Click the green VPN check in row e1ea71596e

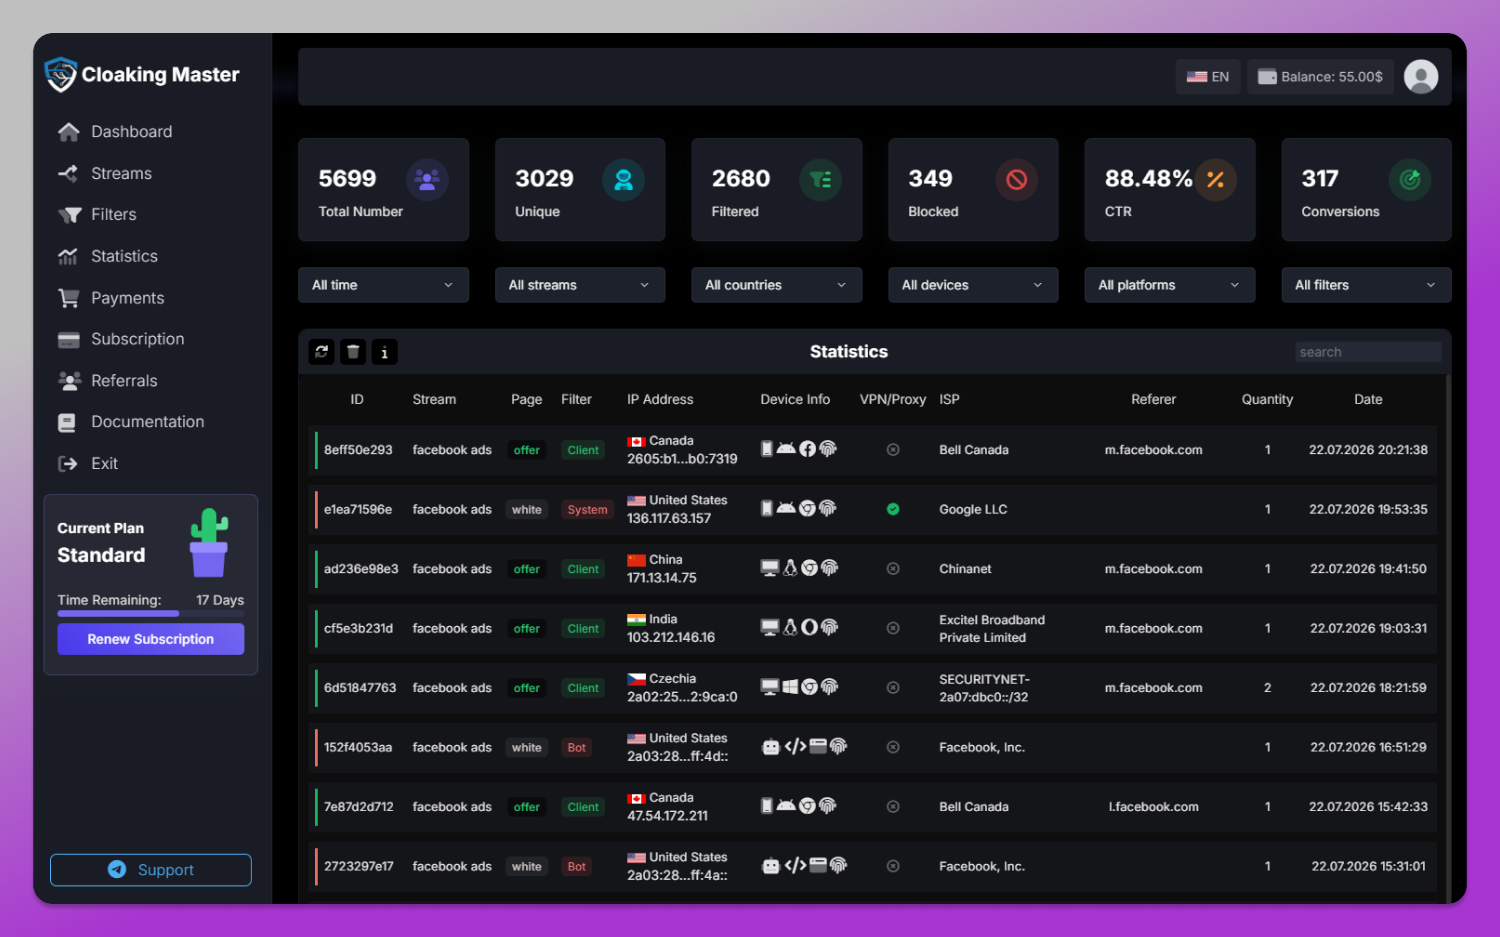pyautogui.click(x=893, y=509)
